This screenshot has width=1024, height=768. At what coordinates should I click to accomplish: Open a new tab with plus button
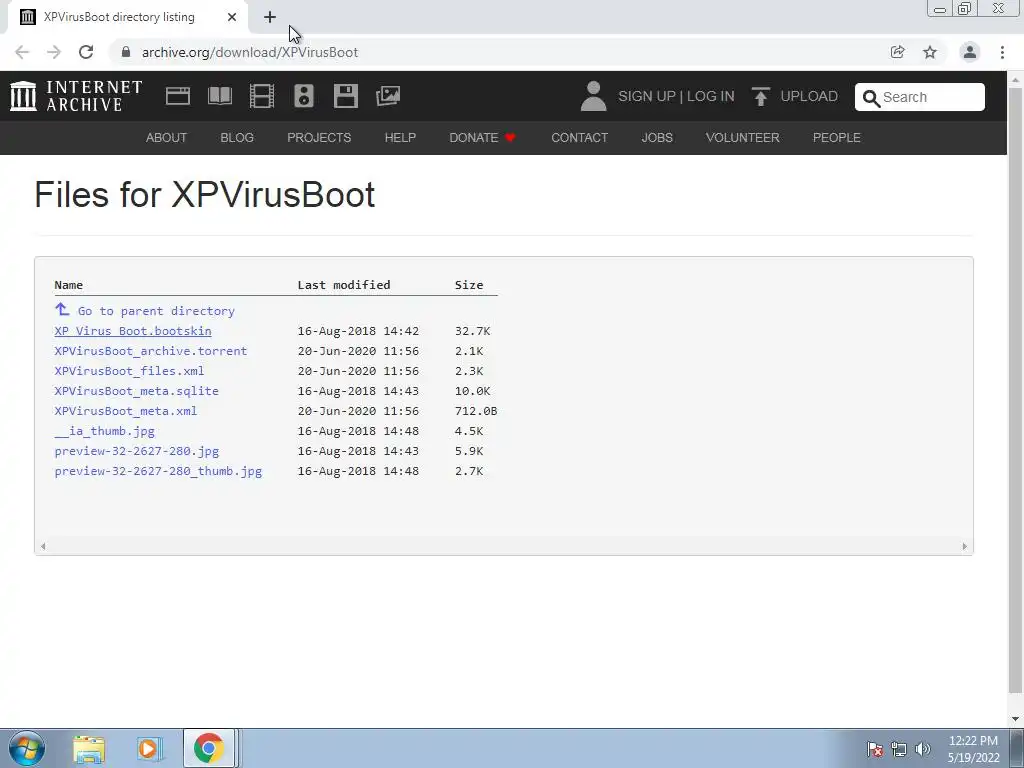click(x=270, y=17)
